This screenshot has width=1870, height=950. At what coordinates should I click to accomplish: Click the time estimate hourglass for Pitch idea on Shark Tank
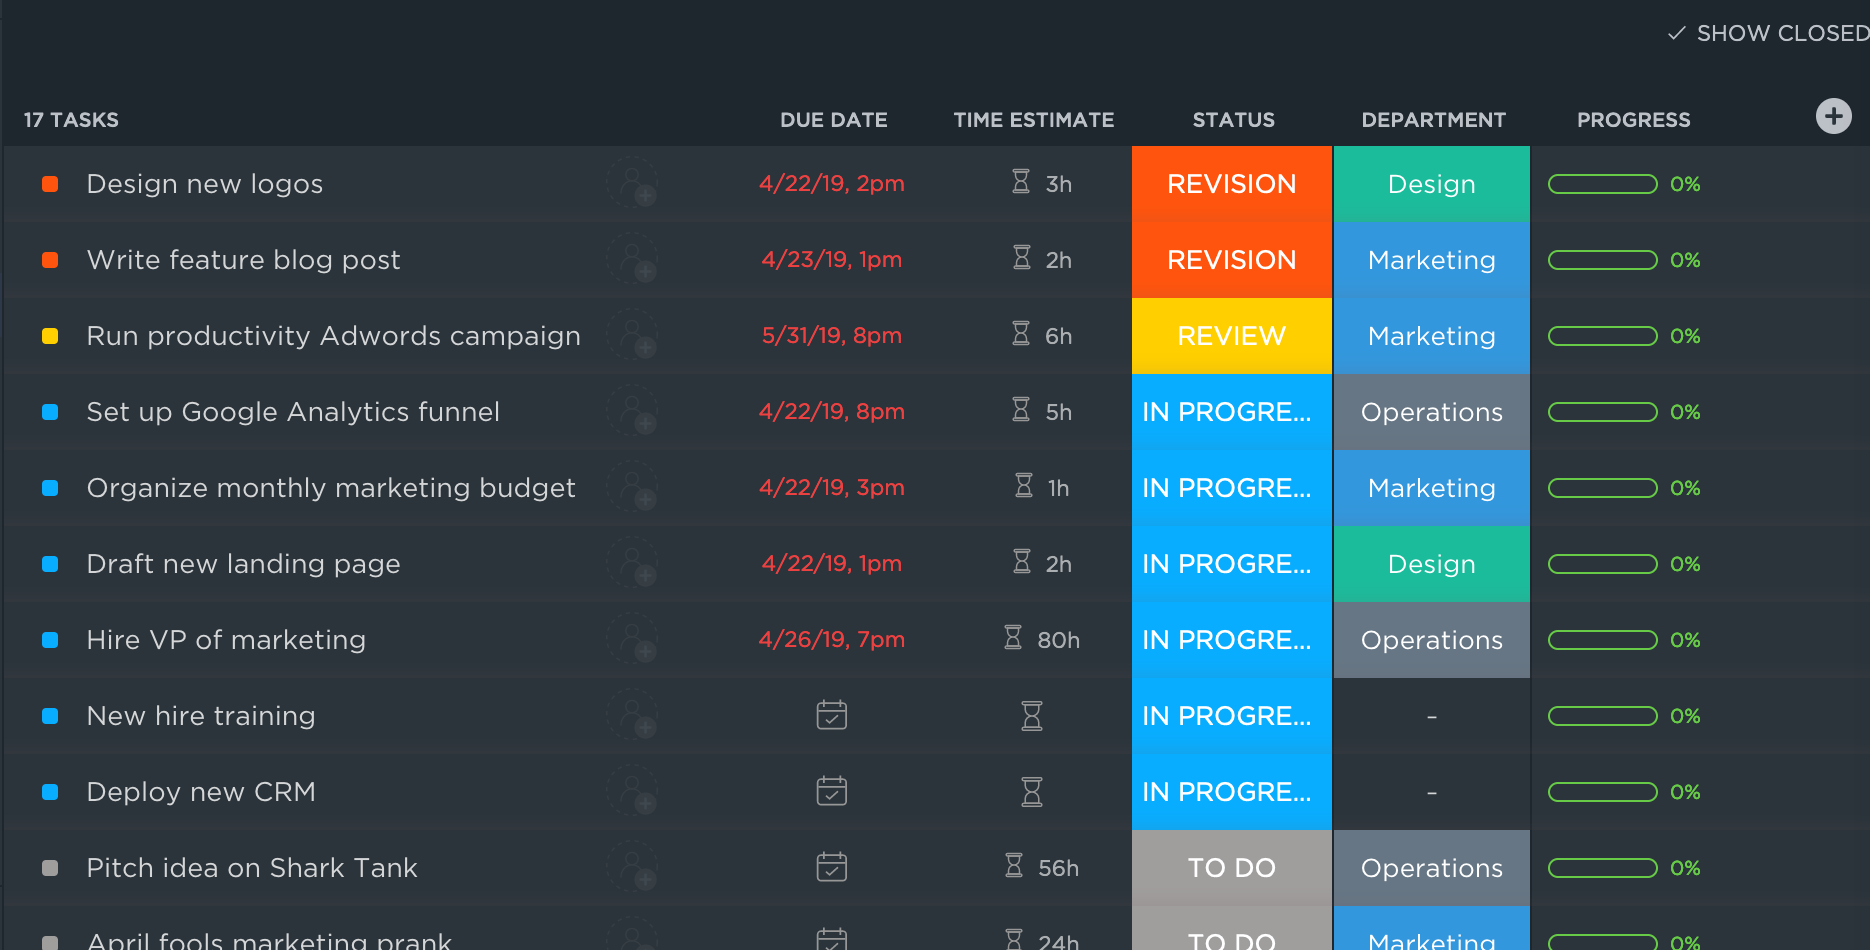pos(1016,867)
